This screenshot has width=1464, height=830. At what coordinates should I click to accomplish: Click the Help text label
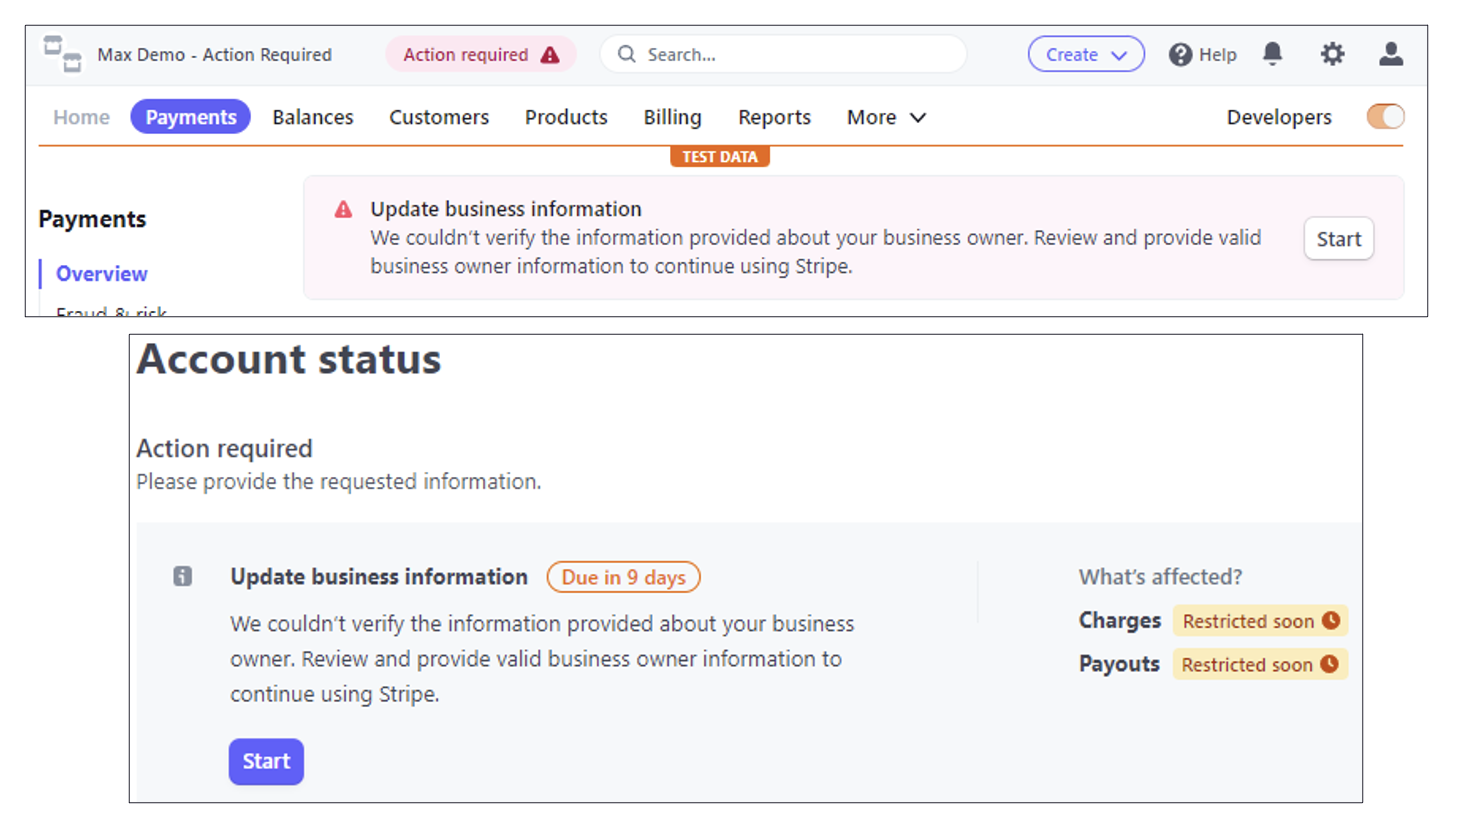coord(1218,55)
